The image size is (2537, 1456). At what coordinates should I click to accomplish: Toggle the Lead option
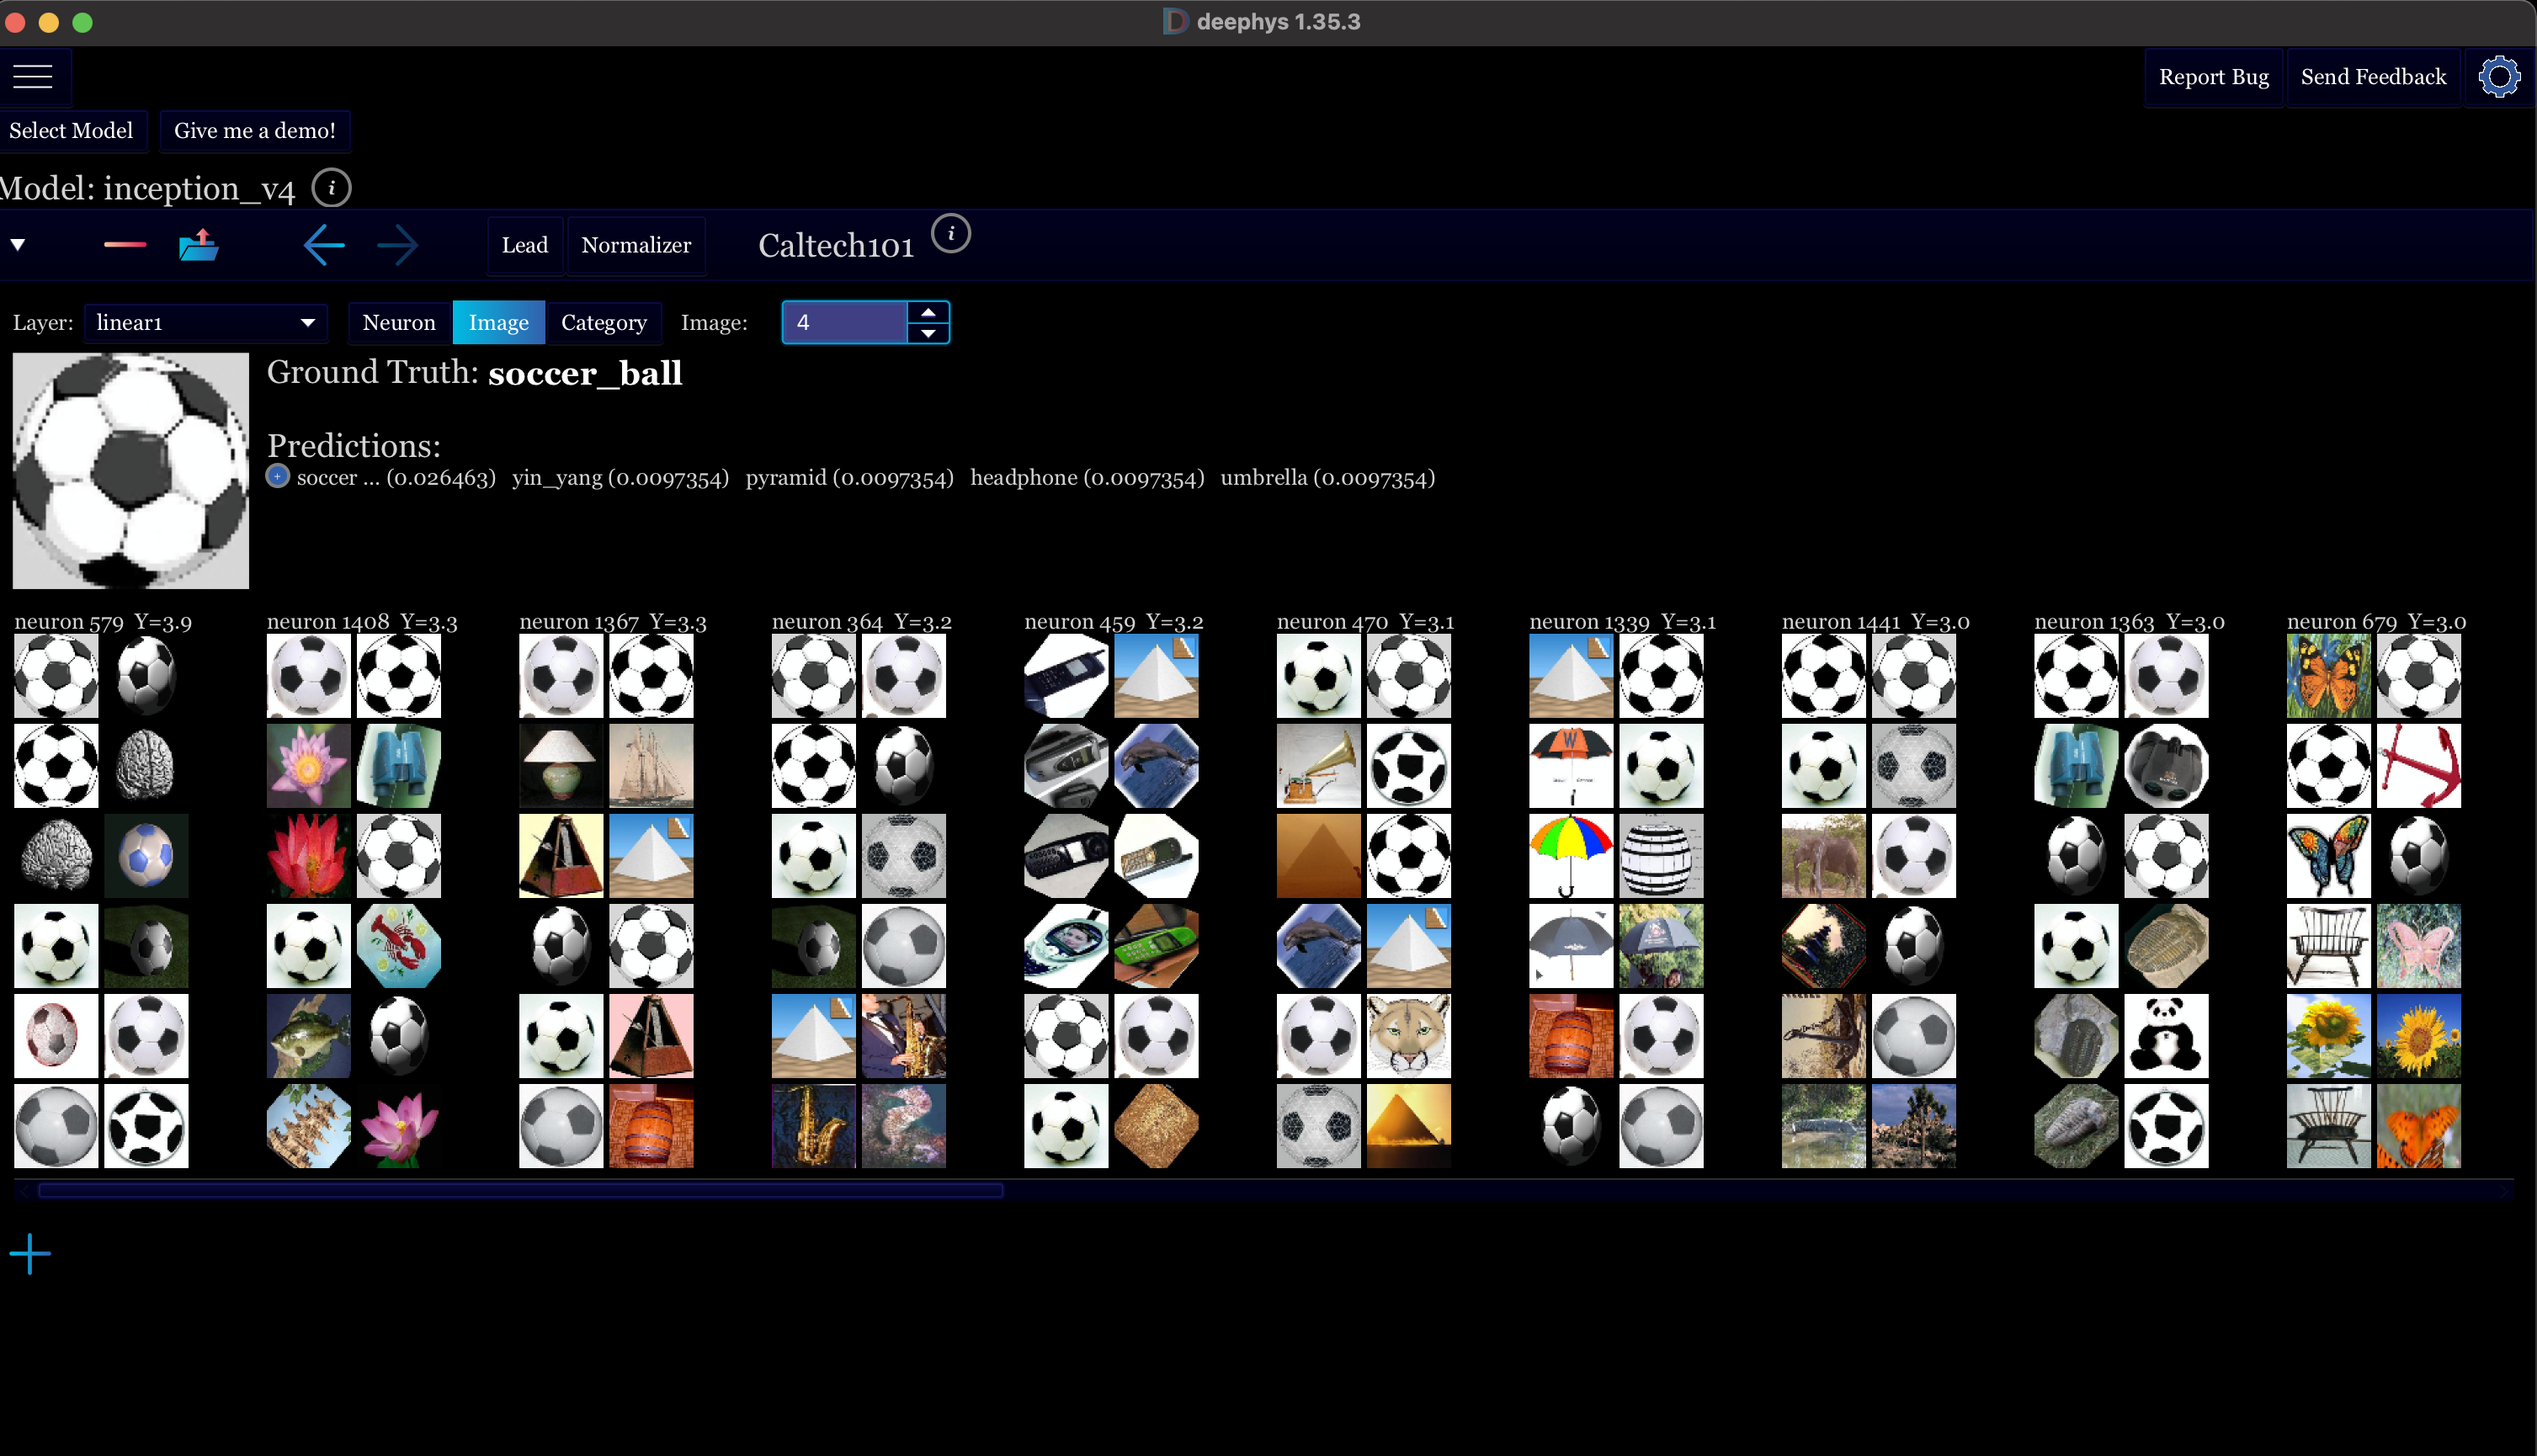point(524,245)
